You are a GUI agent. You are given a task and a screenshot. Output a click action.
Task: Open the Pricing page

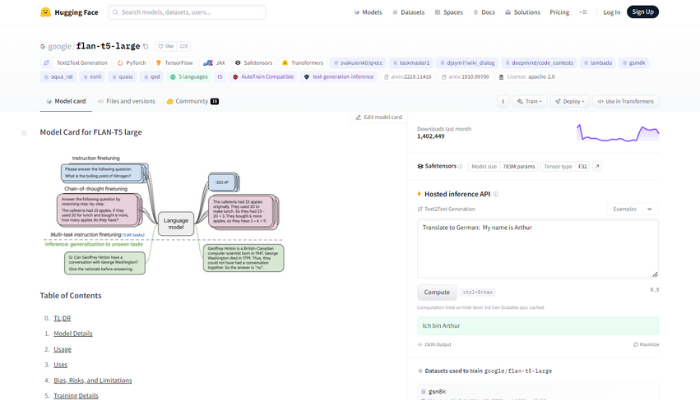pyautogui.click(x=559, y=12)
